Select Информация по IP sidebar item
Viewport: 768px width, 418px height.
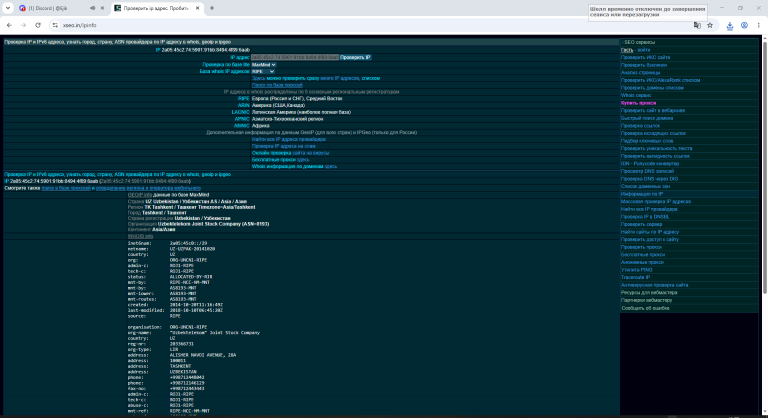click(642, 194)
